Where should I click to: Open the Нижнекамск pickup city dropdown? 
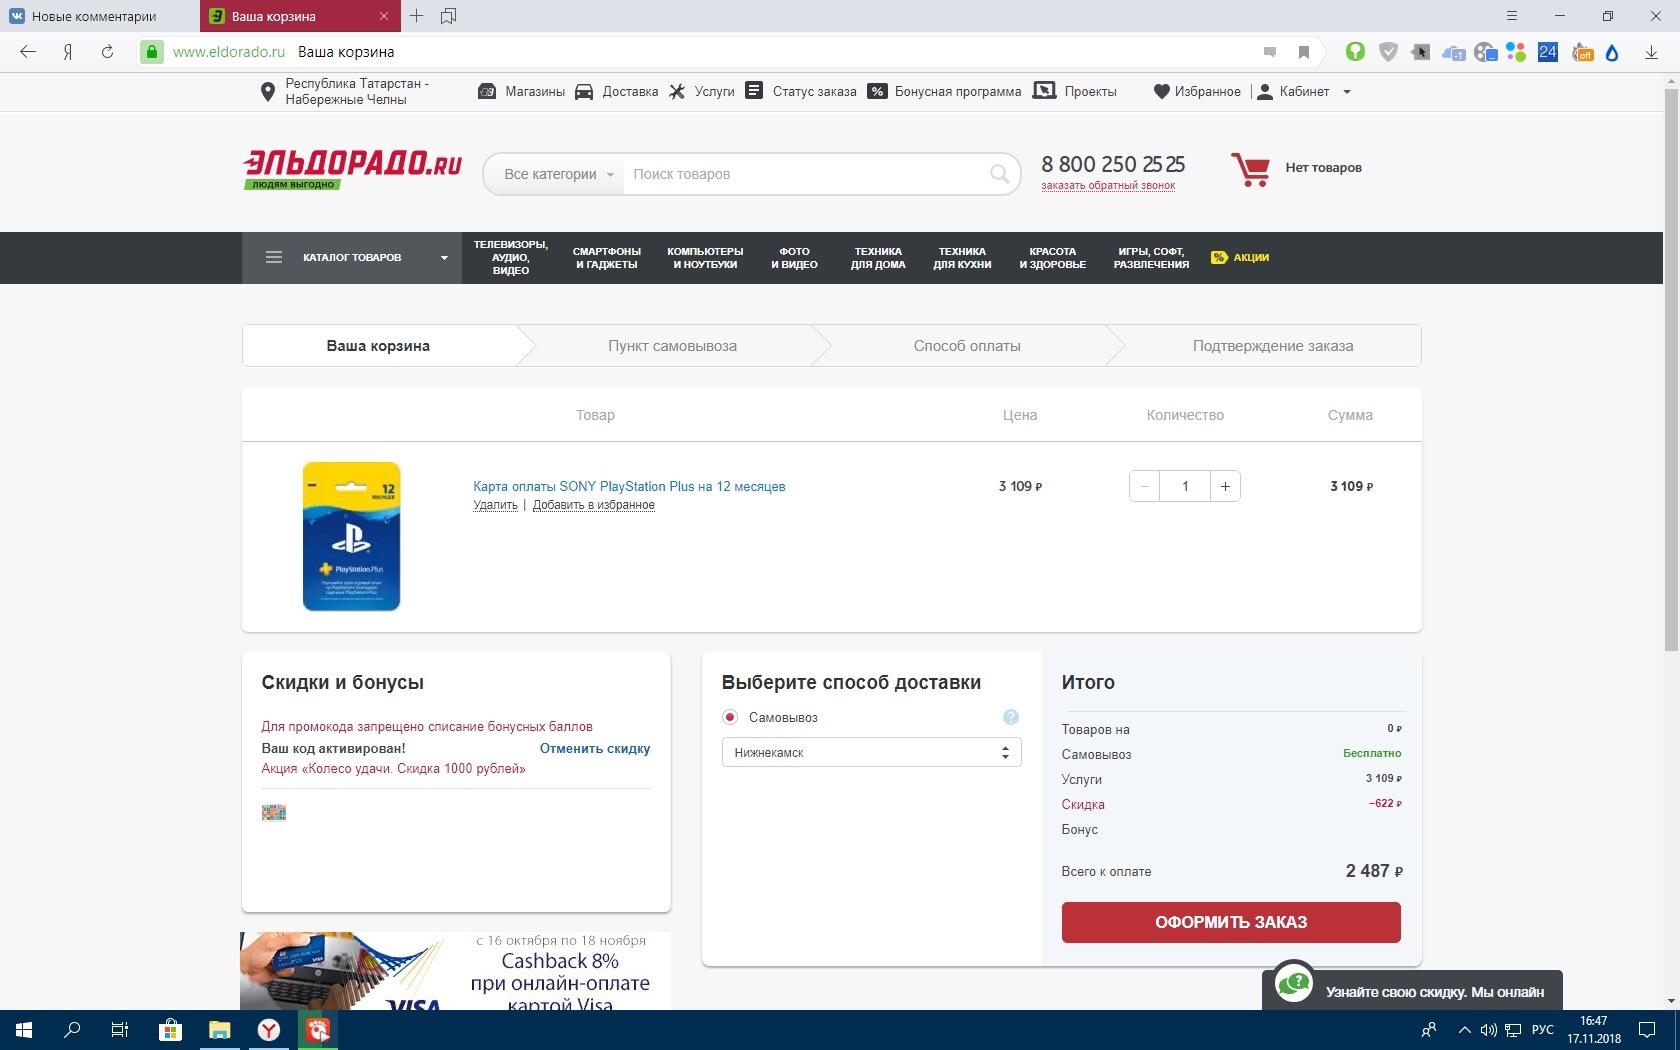point(870,752)
